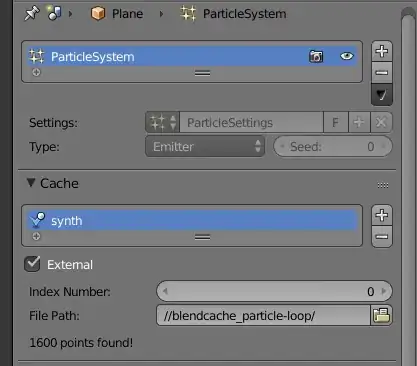Unlink particle settings with X button

coord(381,122)
